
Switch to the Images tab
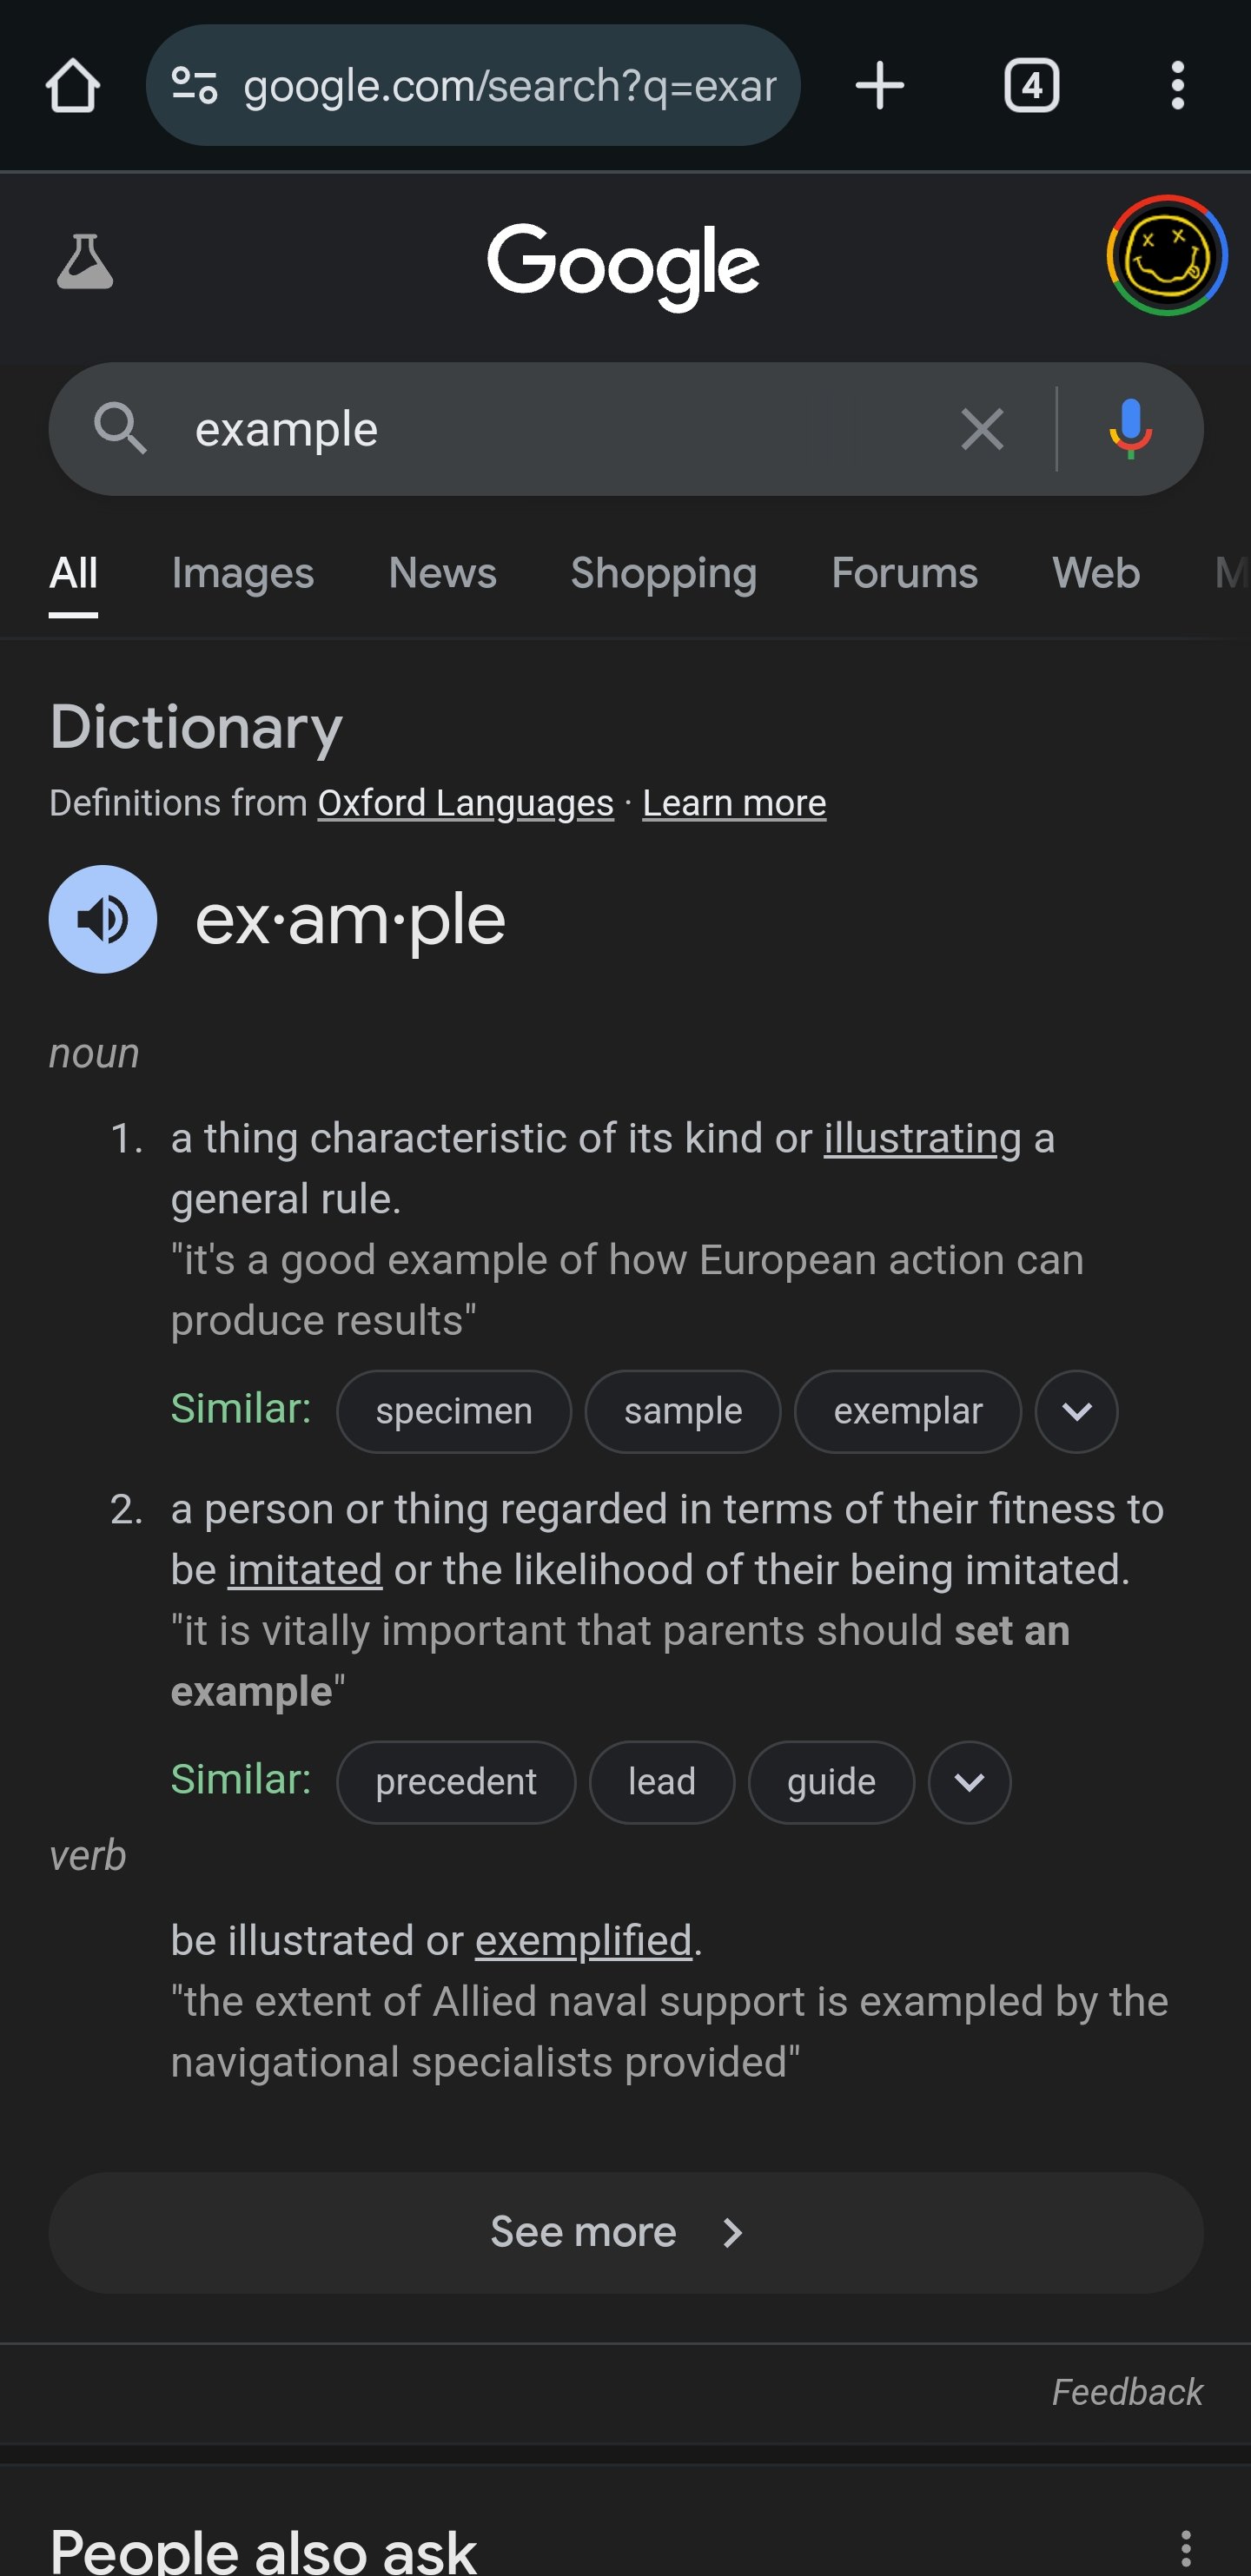point(242,573)
